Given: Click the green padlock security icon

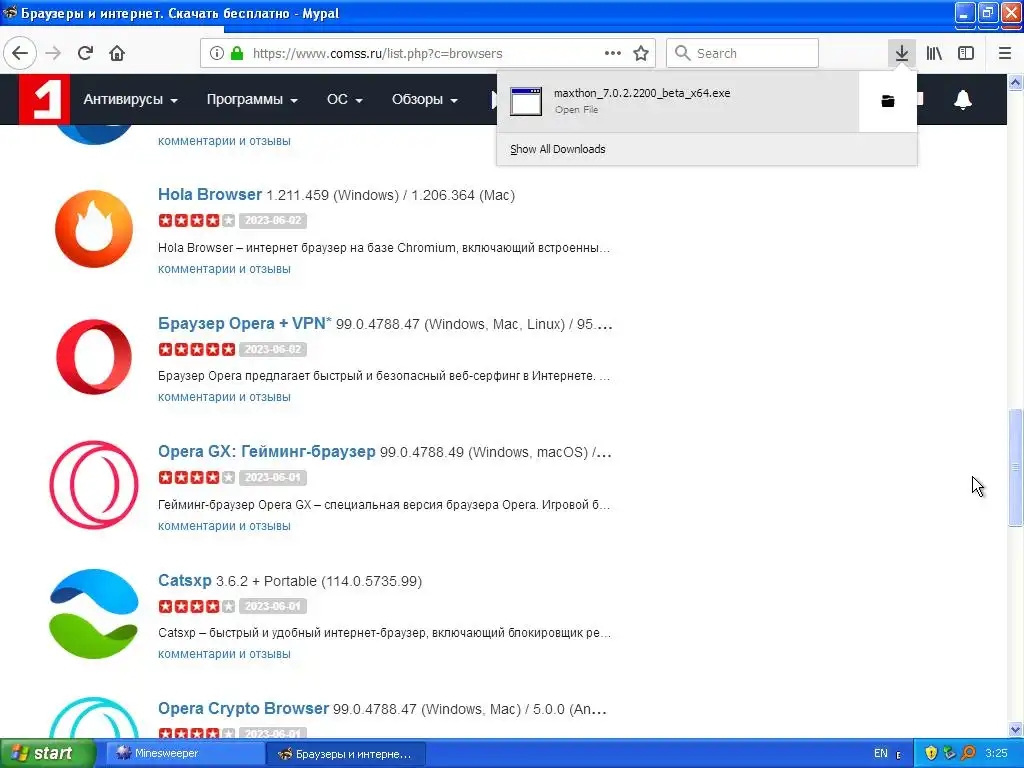Looking at the screenshot, I should tap(236, 54).
